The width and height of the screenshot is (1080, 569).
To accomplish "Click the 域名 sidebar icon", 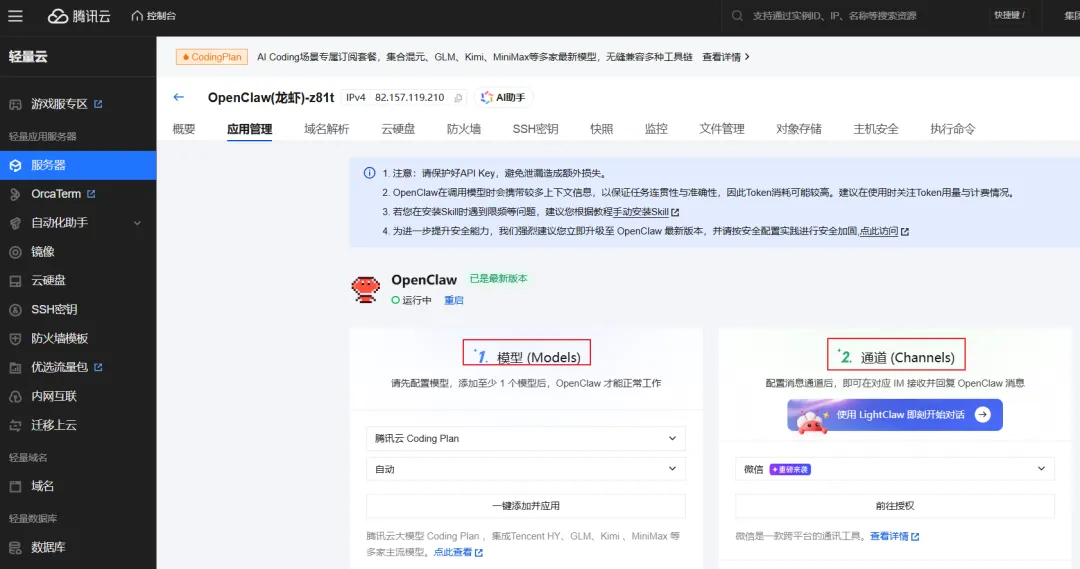I will [15, 486].
